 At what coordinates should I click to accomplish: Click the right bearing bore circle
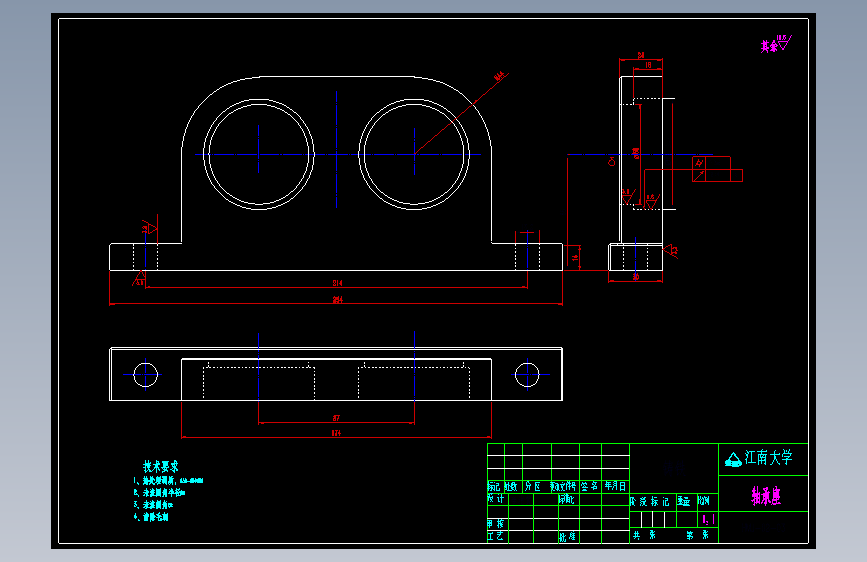click(x=414, y=154)
